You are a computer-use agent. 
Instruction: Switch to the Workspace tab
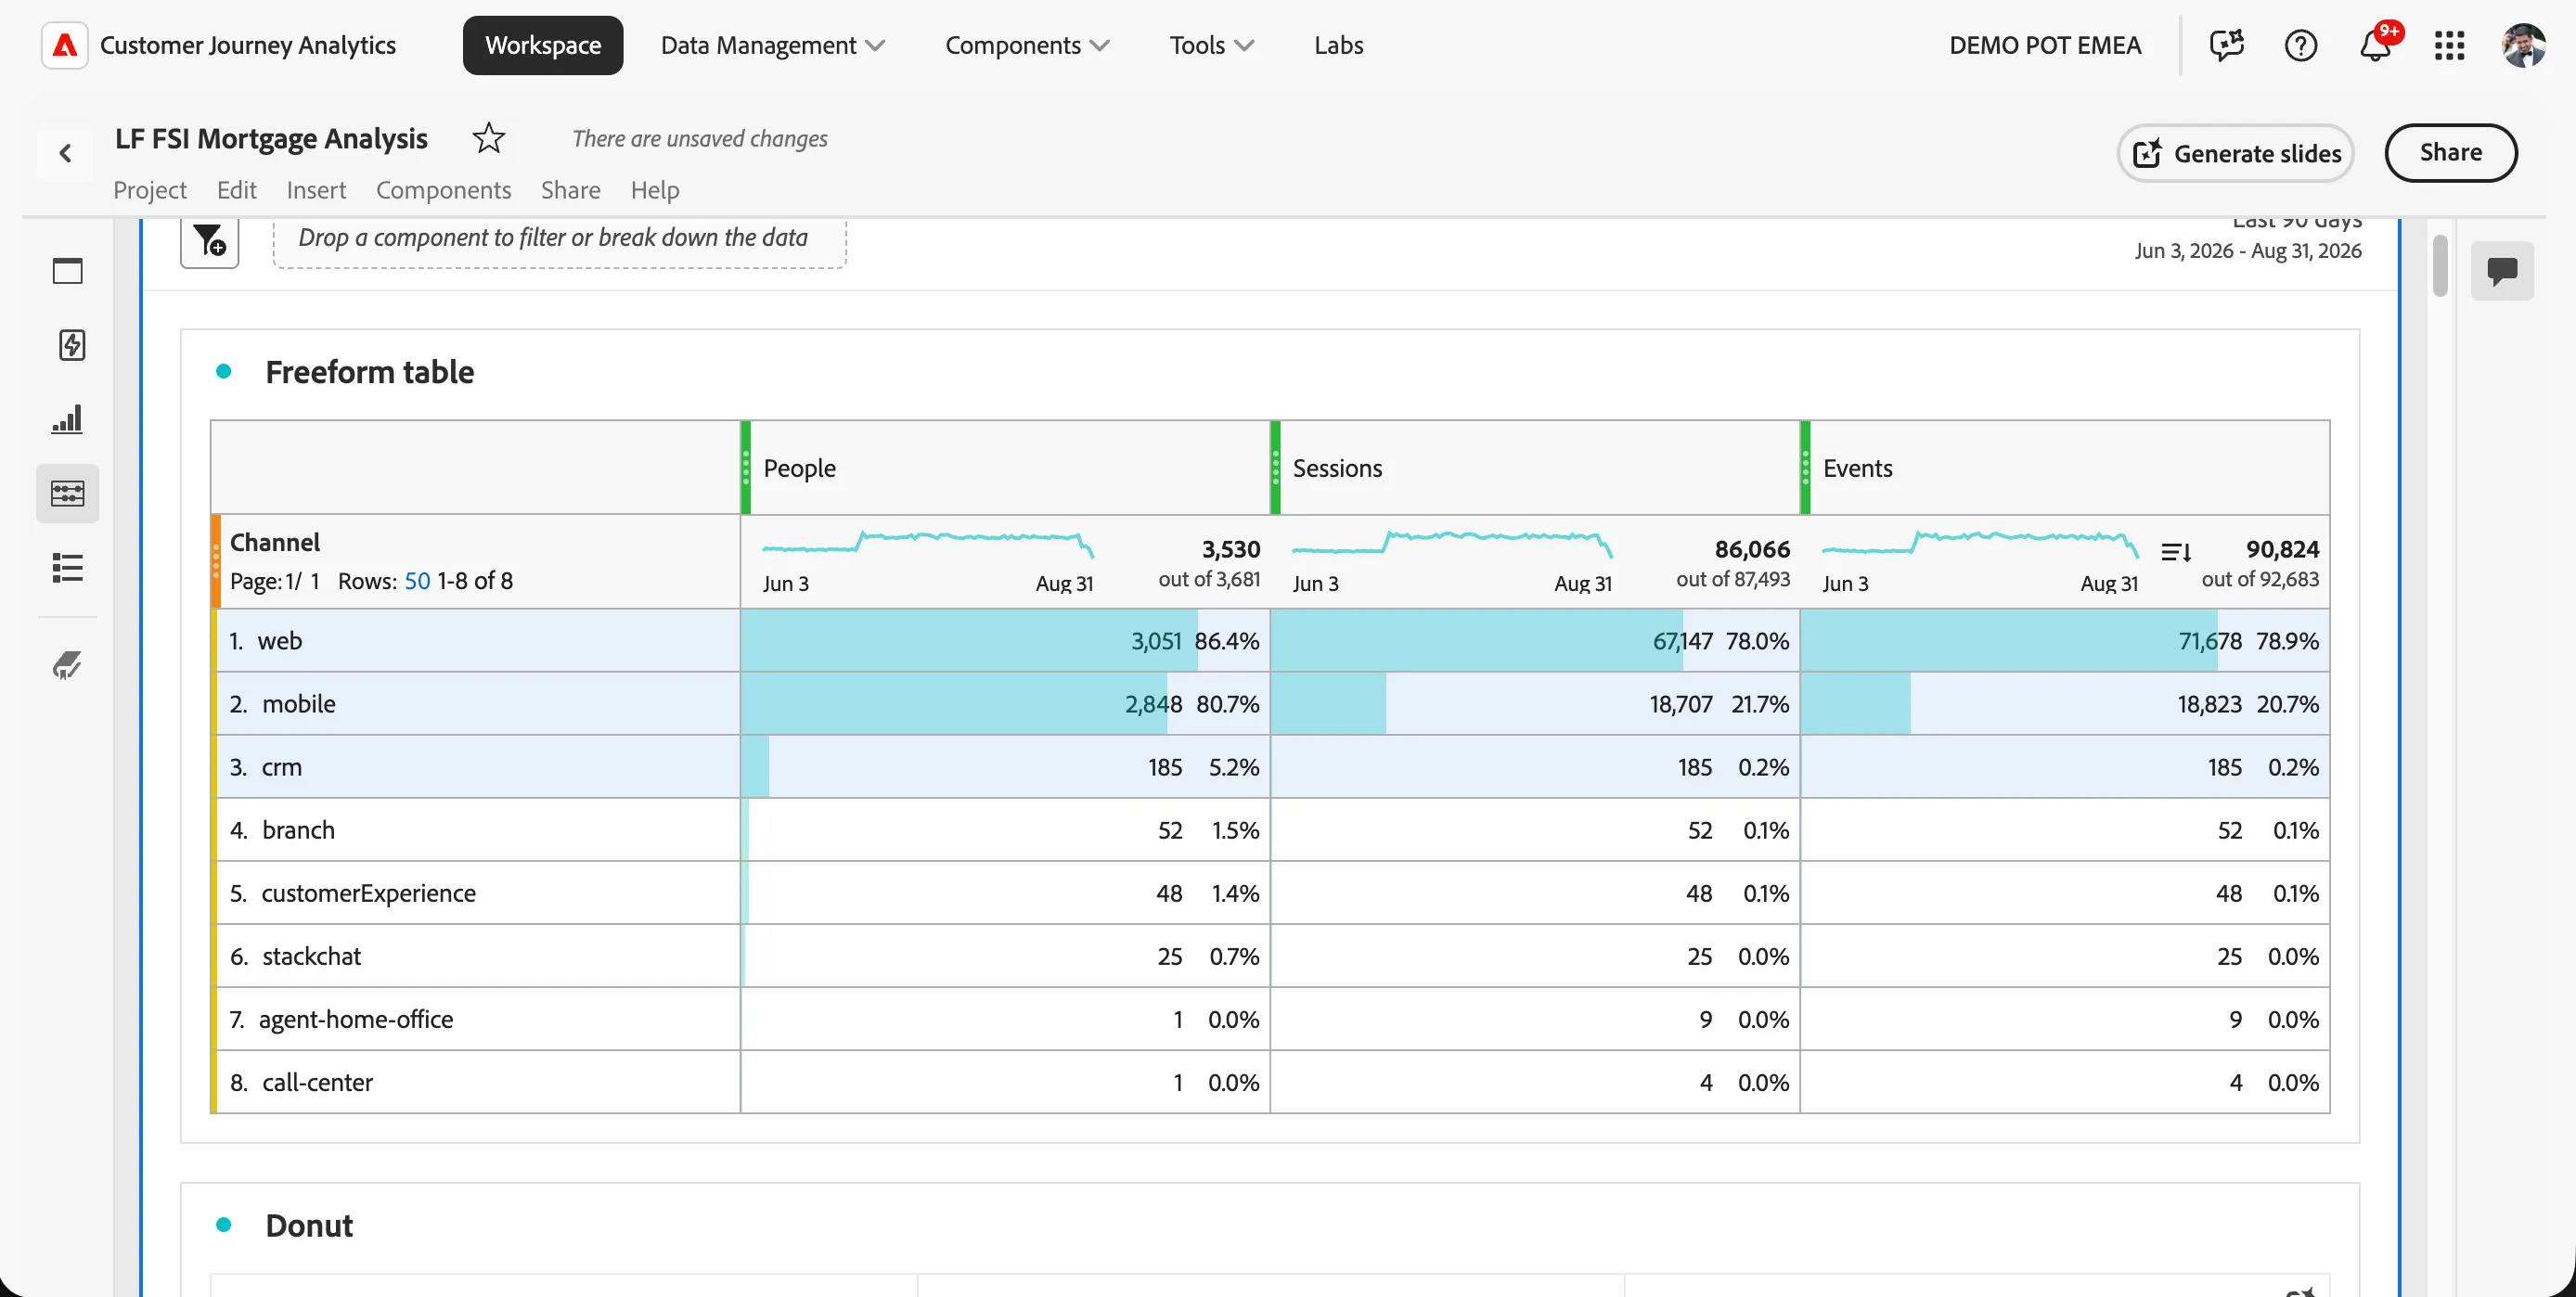542,45
